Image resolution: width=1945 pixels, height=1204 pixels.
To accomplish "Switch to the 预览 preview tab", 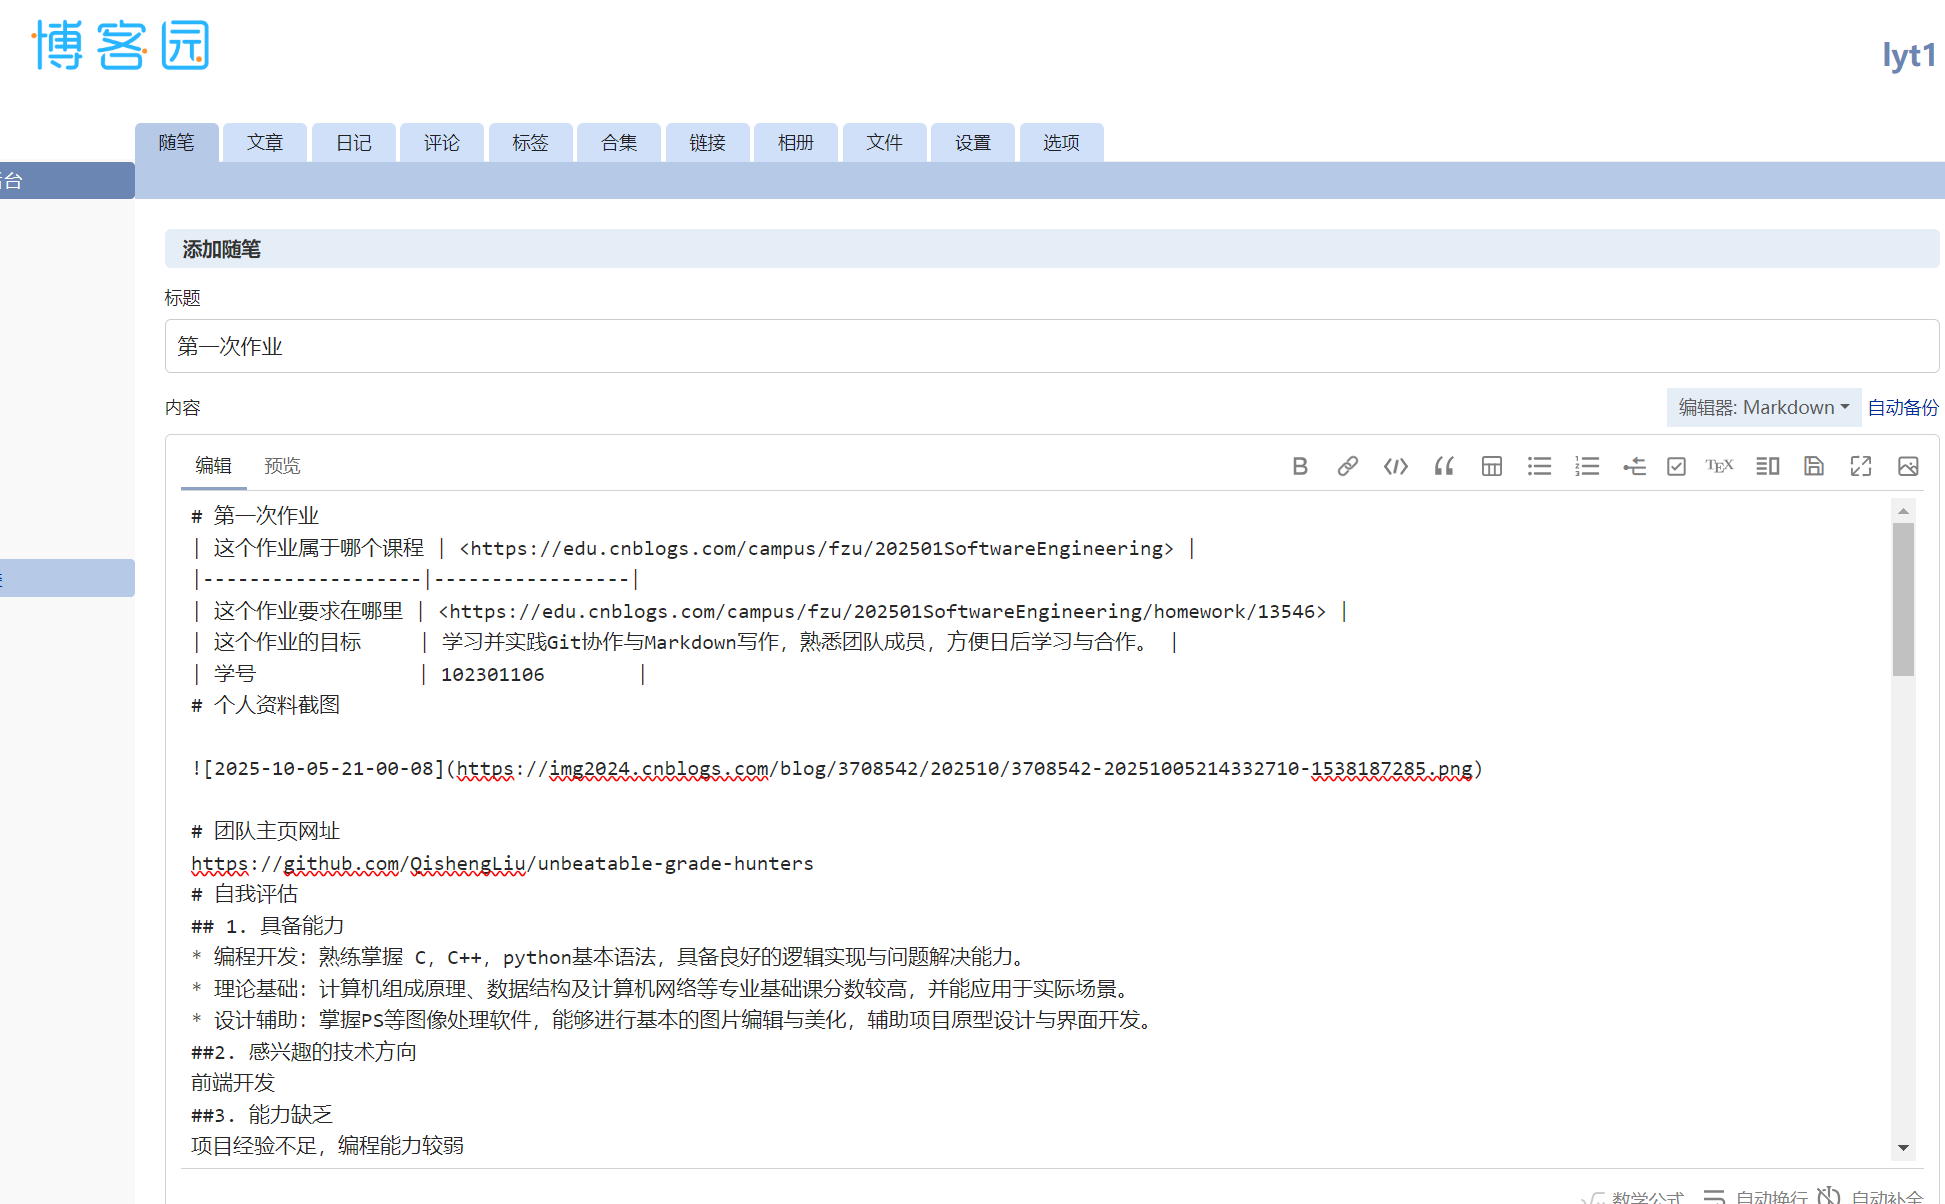I will pyautogui.click(x=282, y=466).
